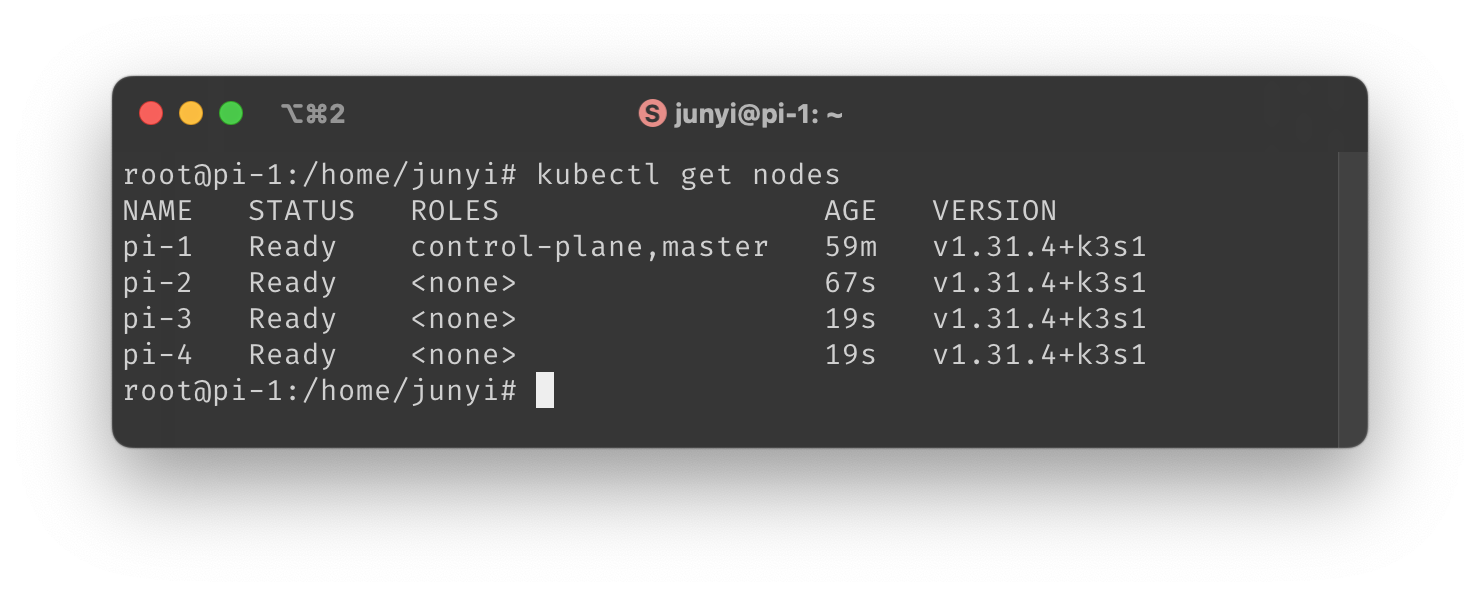1480x596 pixels.
Task: Click the yellow minimize window button
Action: [191, 114]
